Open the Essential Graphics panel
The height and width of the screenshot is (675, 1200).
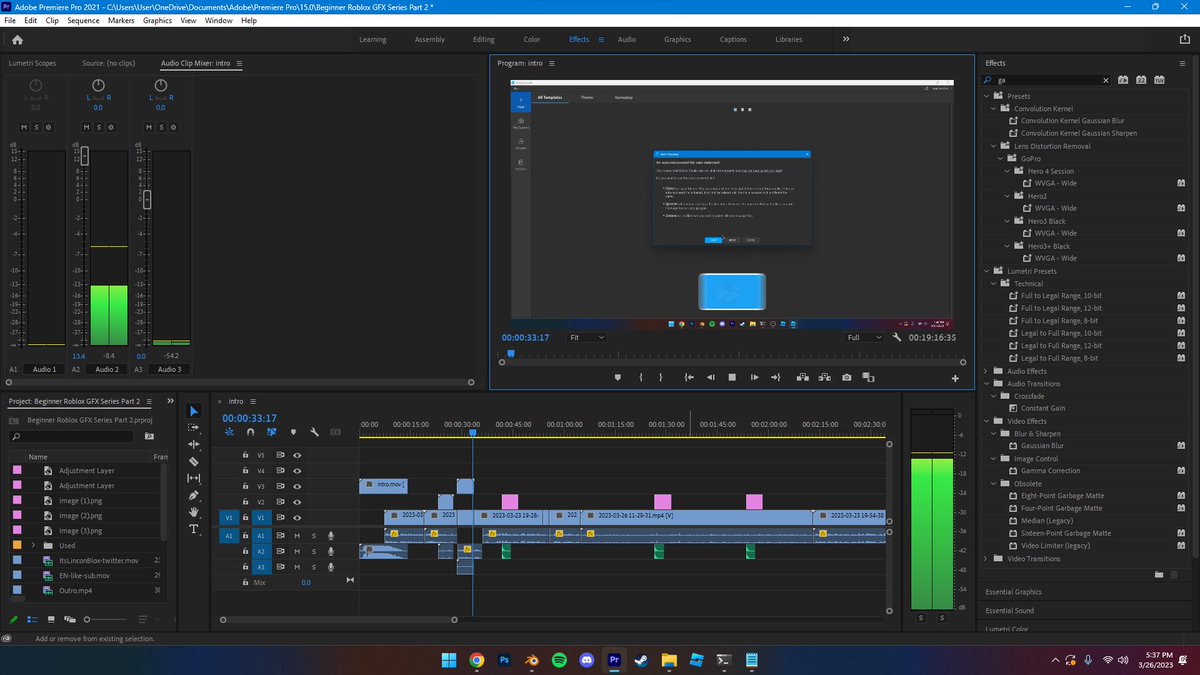tap(1015, 592)
